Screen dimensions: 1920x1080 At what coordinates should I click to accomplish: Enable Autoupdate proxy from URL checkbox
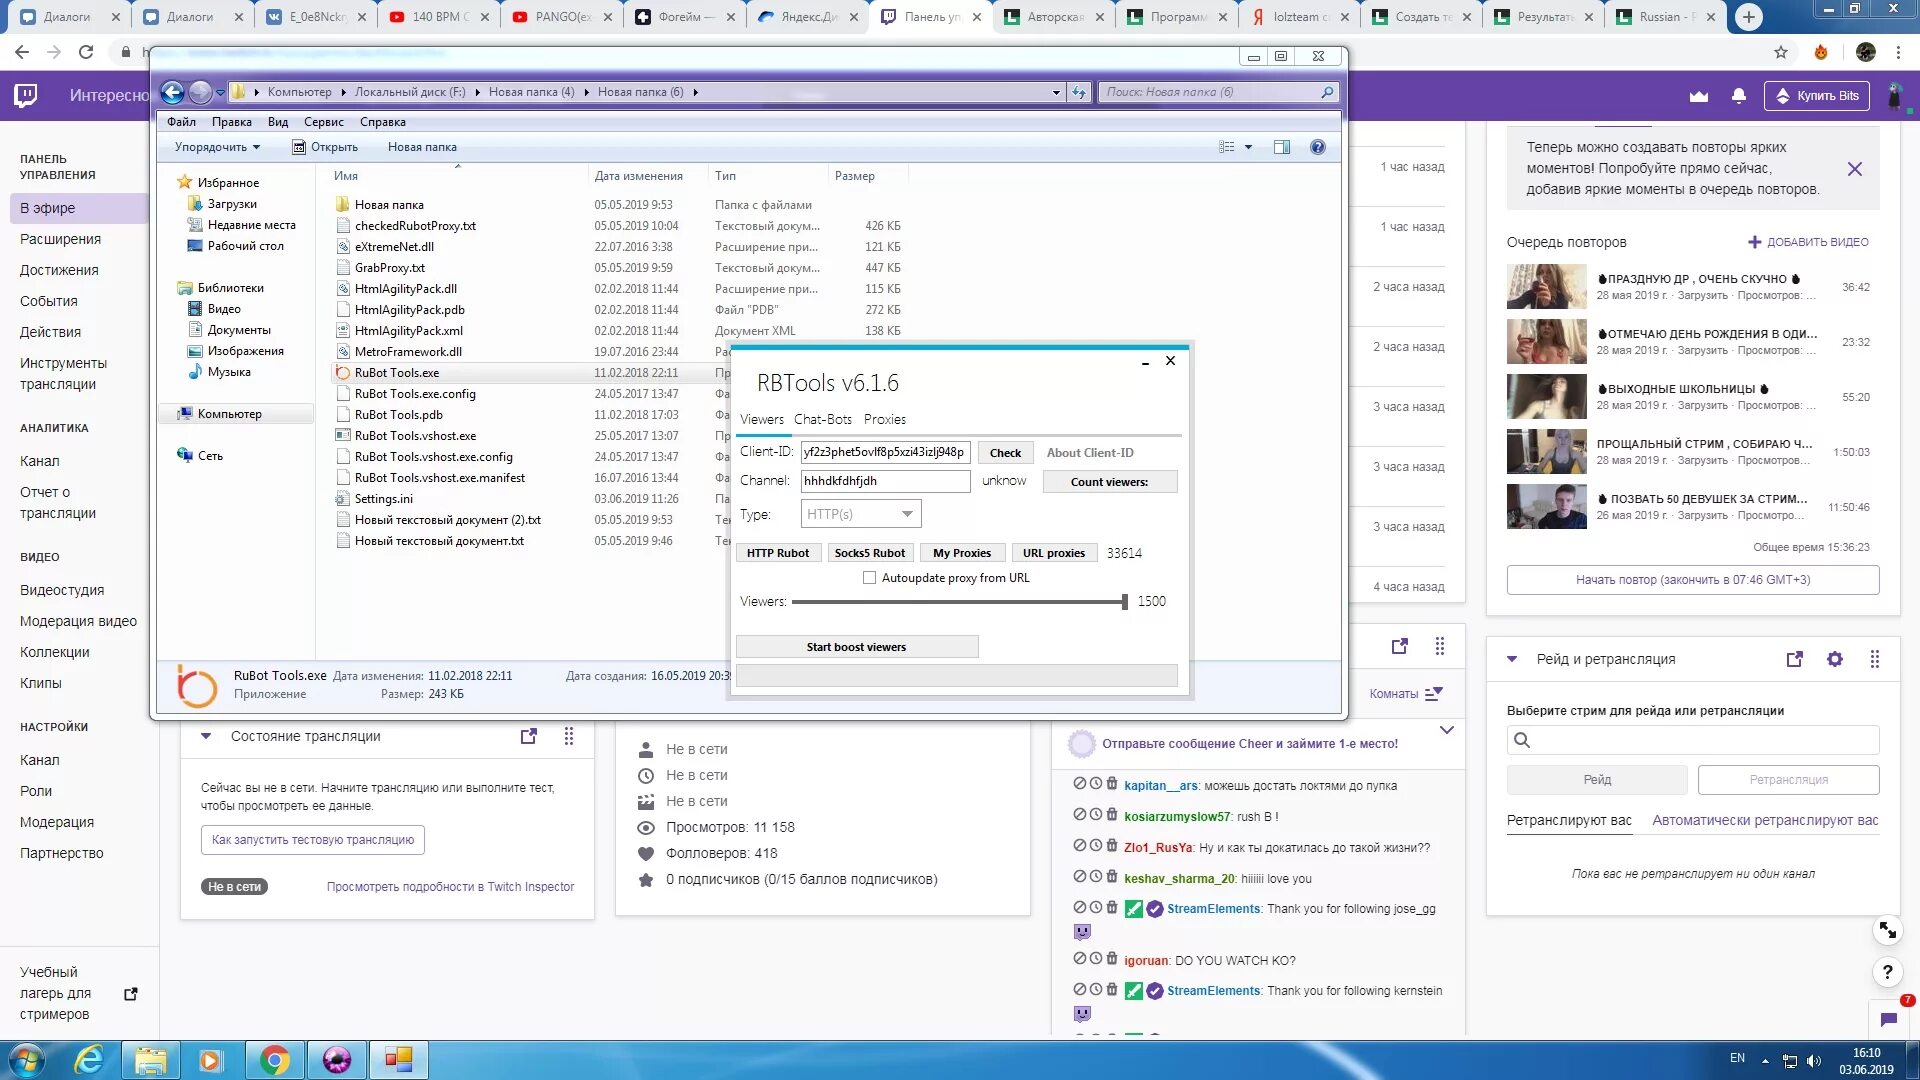click(869, 578)
